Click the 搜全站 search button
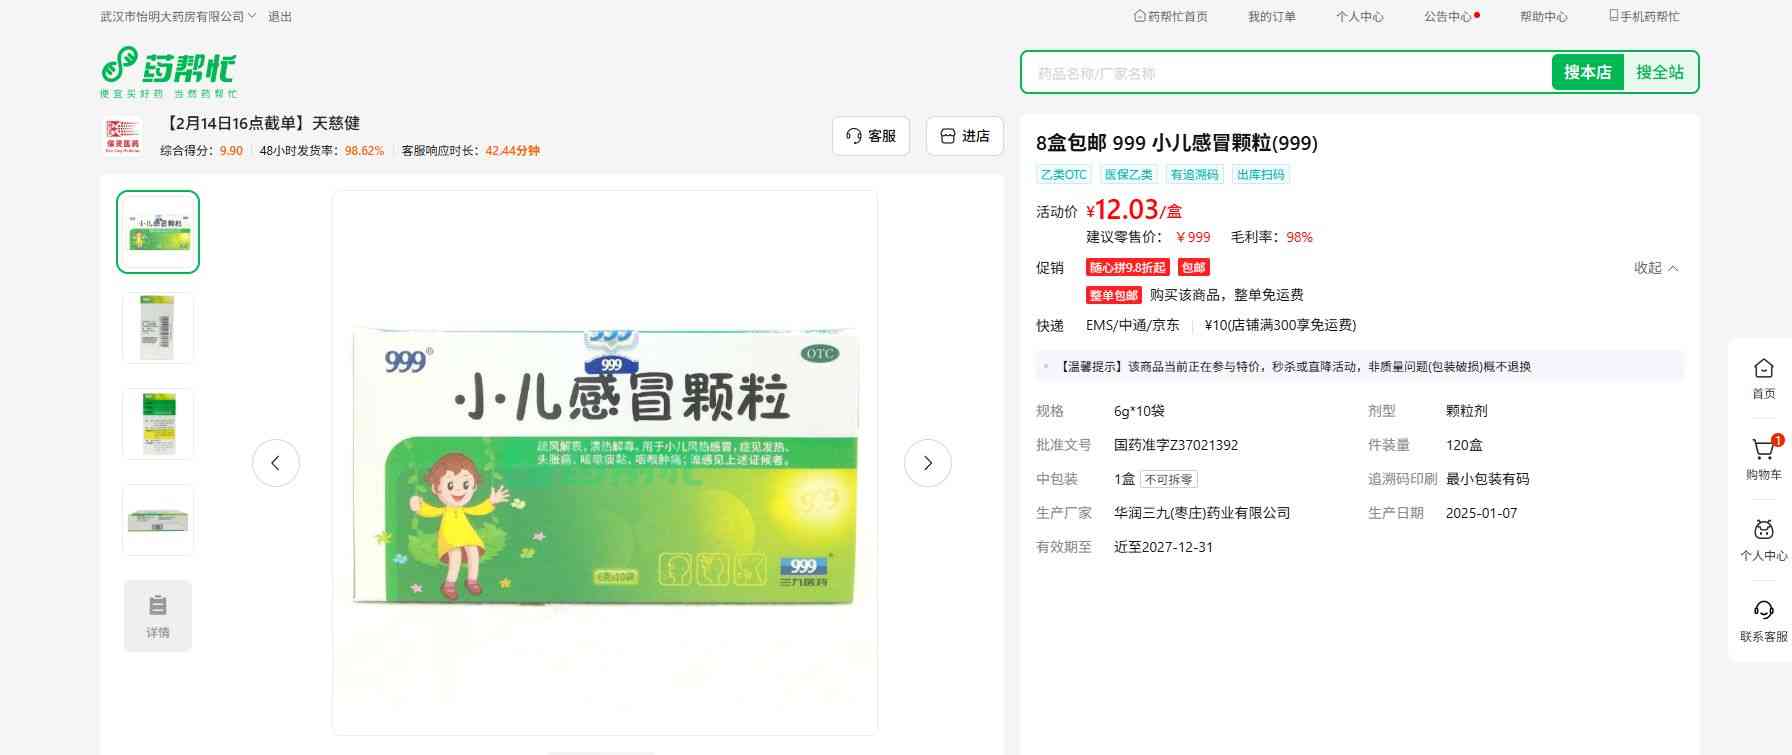 [1659, 72]
